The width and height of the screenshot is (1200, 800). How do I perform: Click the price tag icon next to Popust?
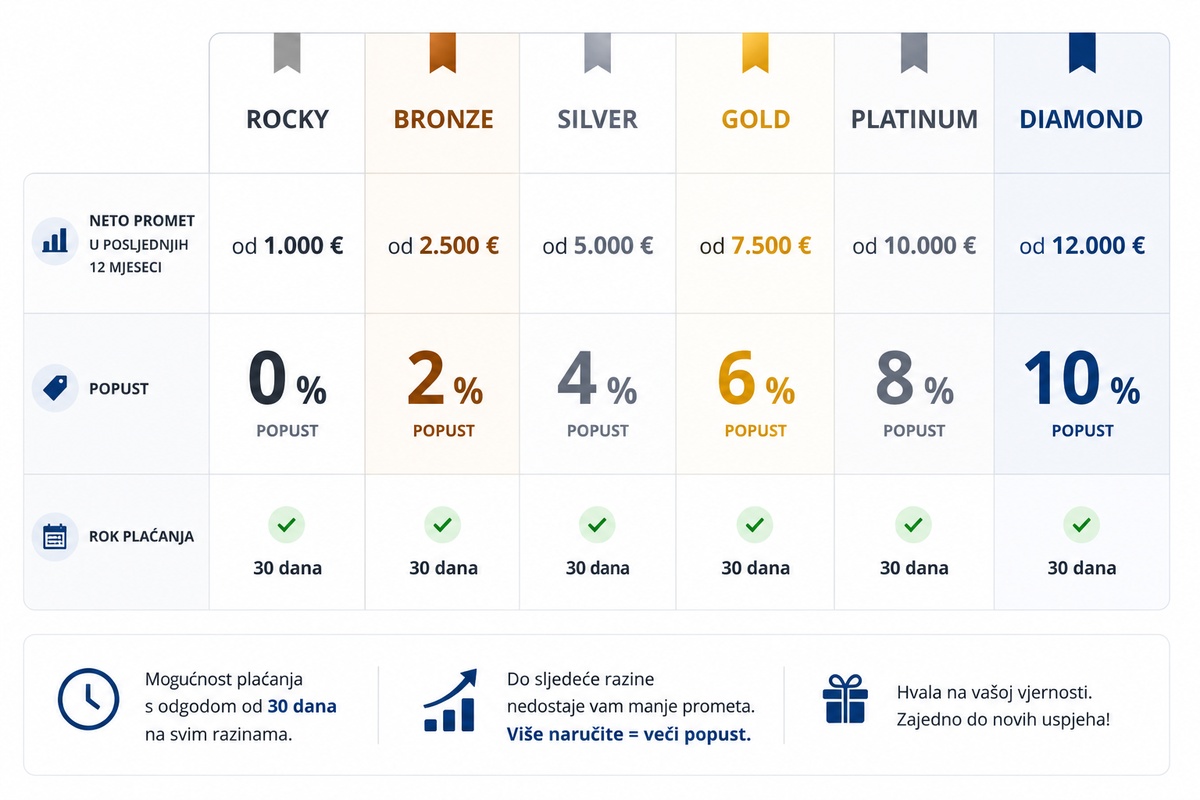(56, 388)
